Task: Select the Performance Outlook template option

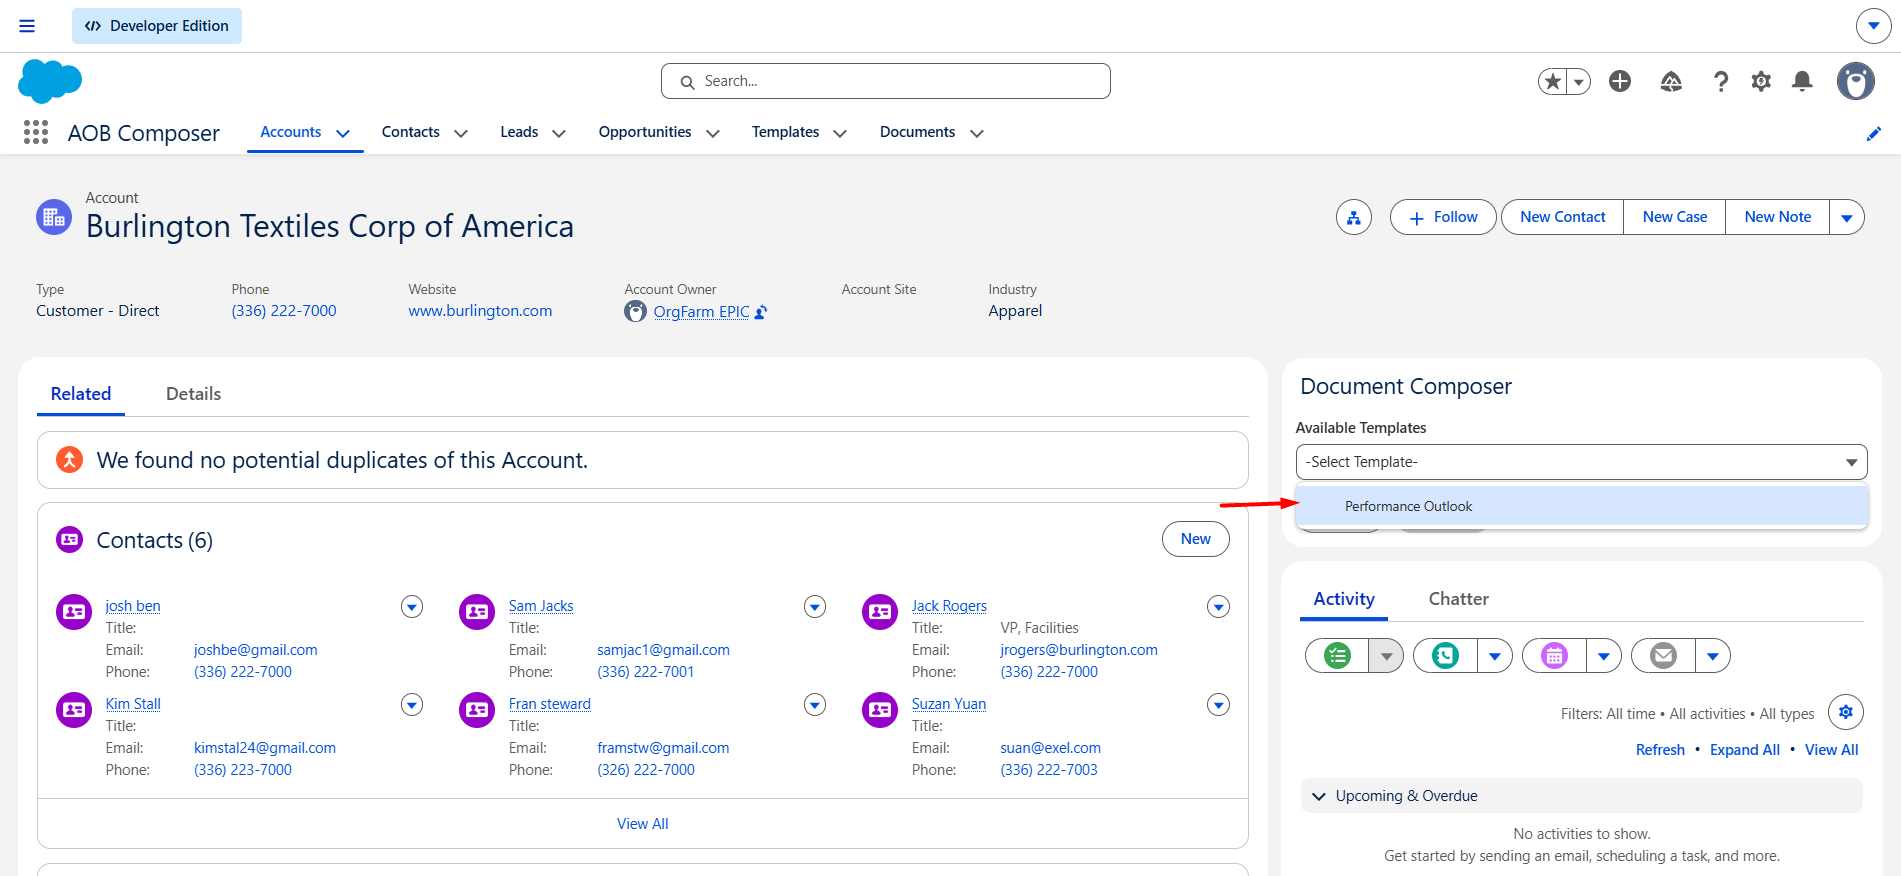Action: (x=1581, y=506)
